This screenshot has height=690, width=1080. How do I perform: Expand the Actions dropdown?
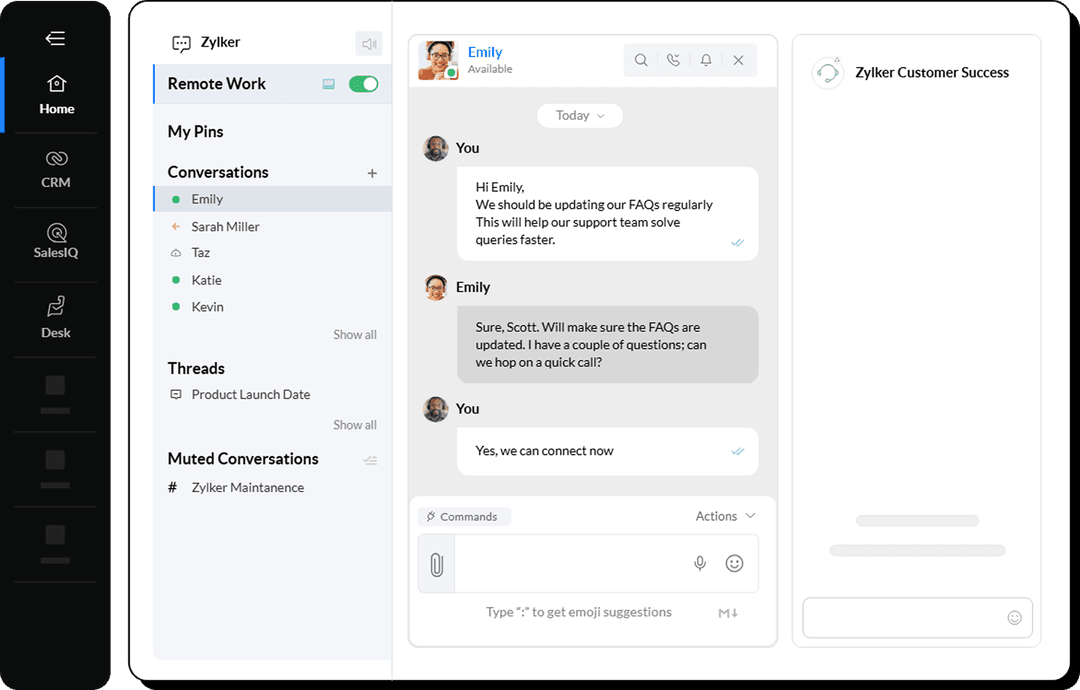point(725,516)
